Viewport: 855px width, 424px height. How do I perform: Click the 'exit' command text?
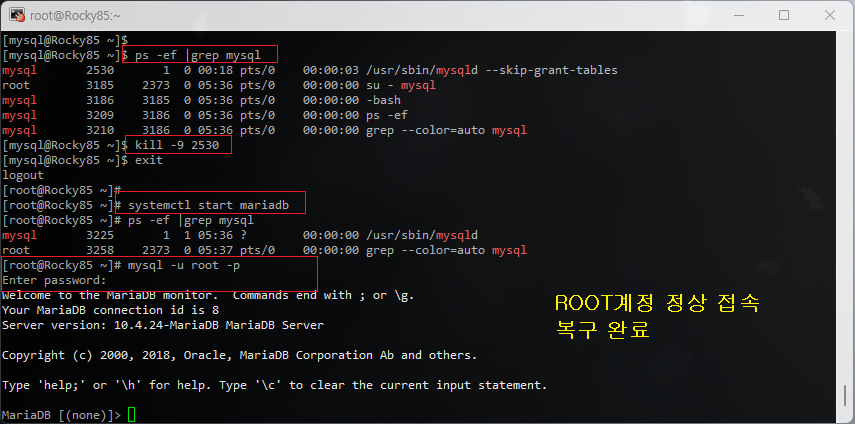coord(149,160)
